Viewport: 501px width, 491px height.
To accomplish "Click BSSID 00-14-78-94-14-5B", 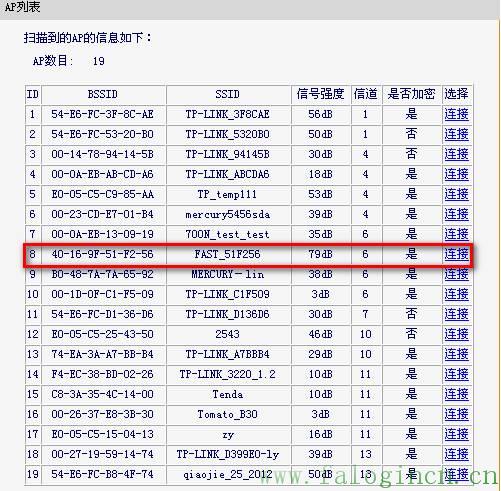I will [x=102, y=154].
